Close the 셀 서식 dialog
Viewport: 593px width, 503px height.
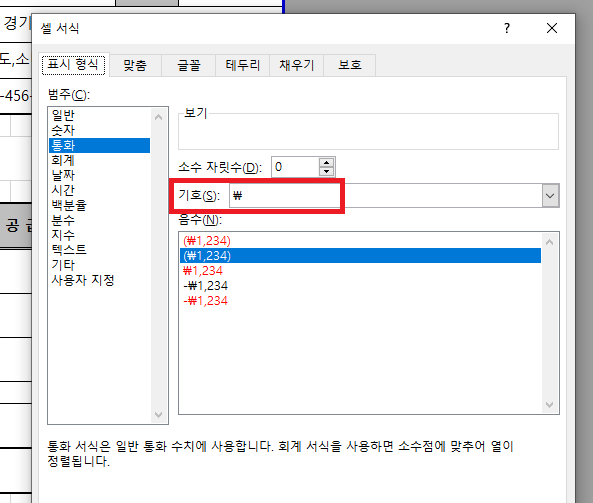[552, 28]
